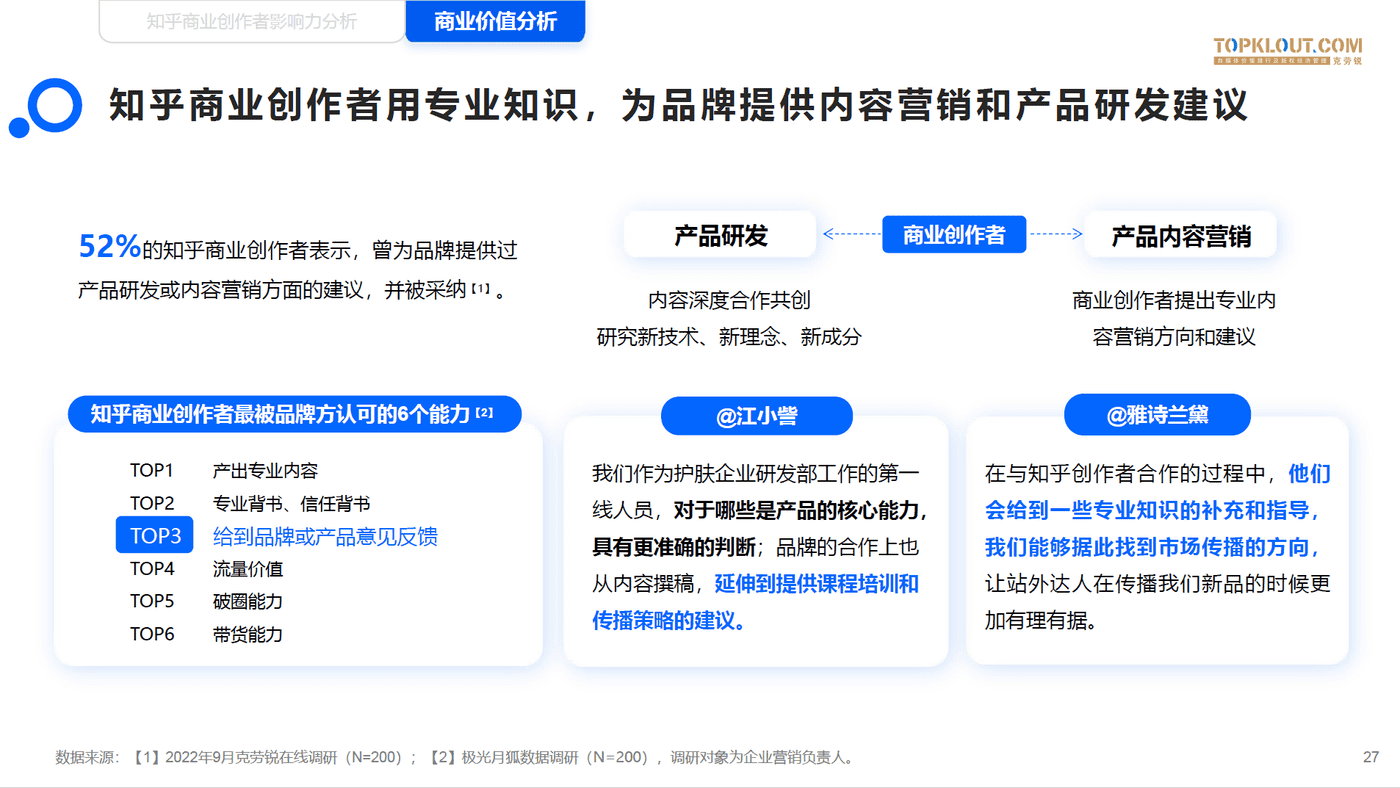Switch to 知乎商业创作者影响力分析 tab
1400x788 pixels.
tap(251, 22)
